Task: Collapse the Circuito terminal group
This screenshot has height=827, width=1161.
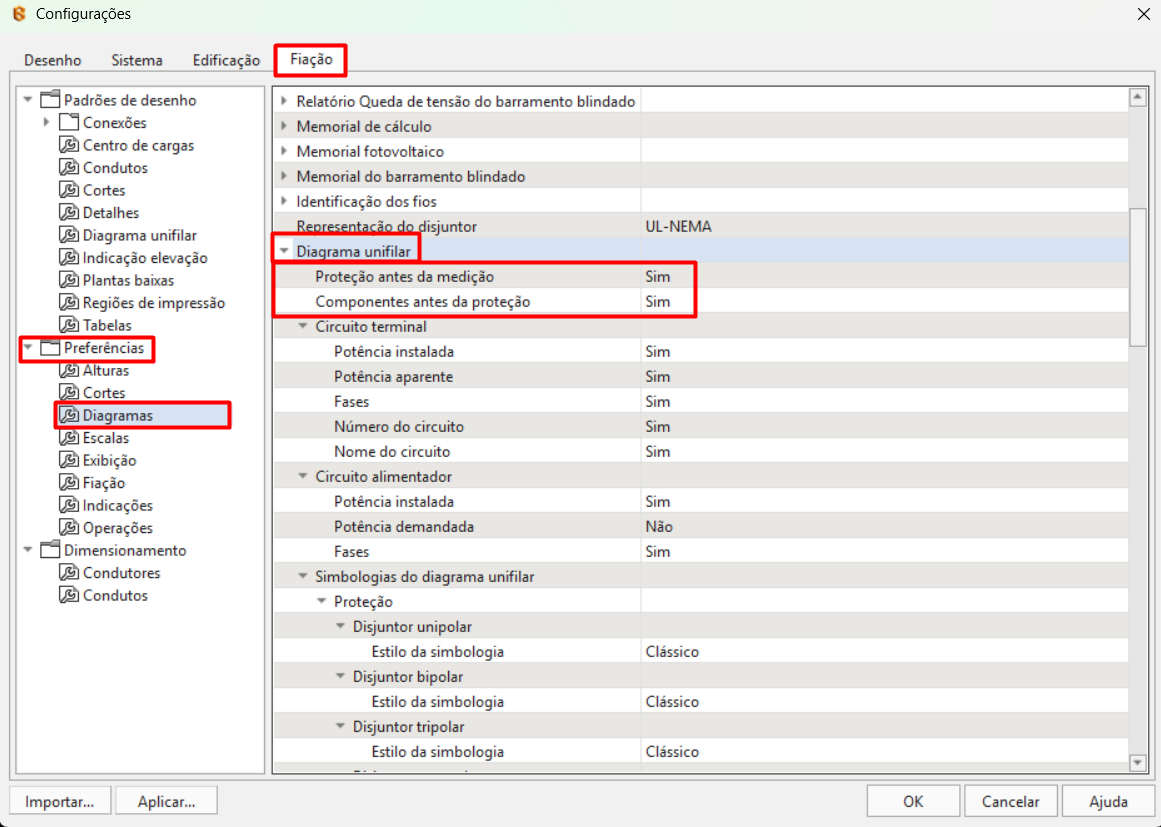Action: pos(303,327)
